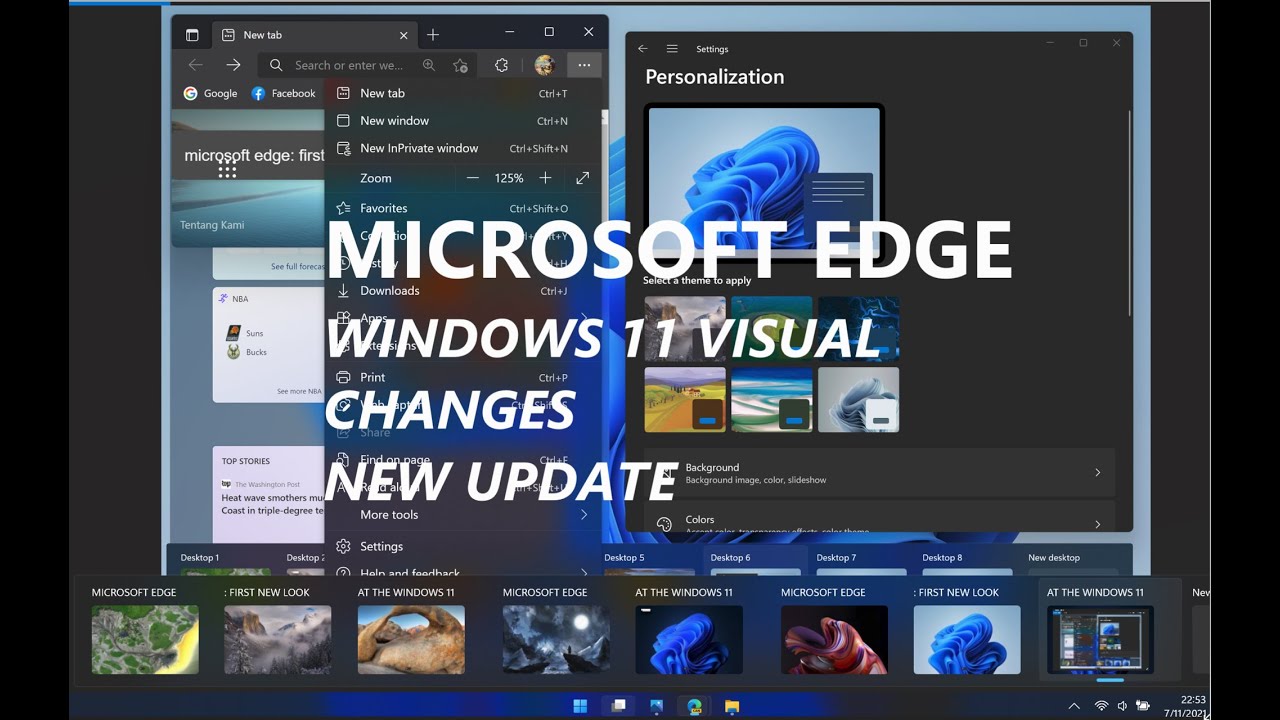Show hidden tray icons chevron
The width and height of the screenshot is (1280, 720).
[x=1074, y=706]
